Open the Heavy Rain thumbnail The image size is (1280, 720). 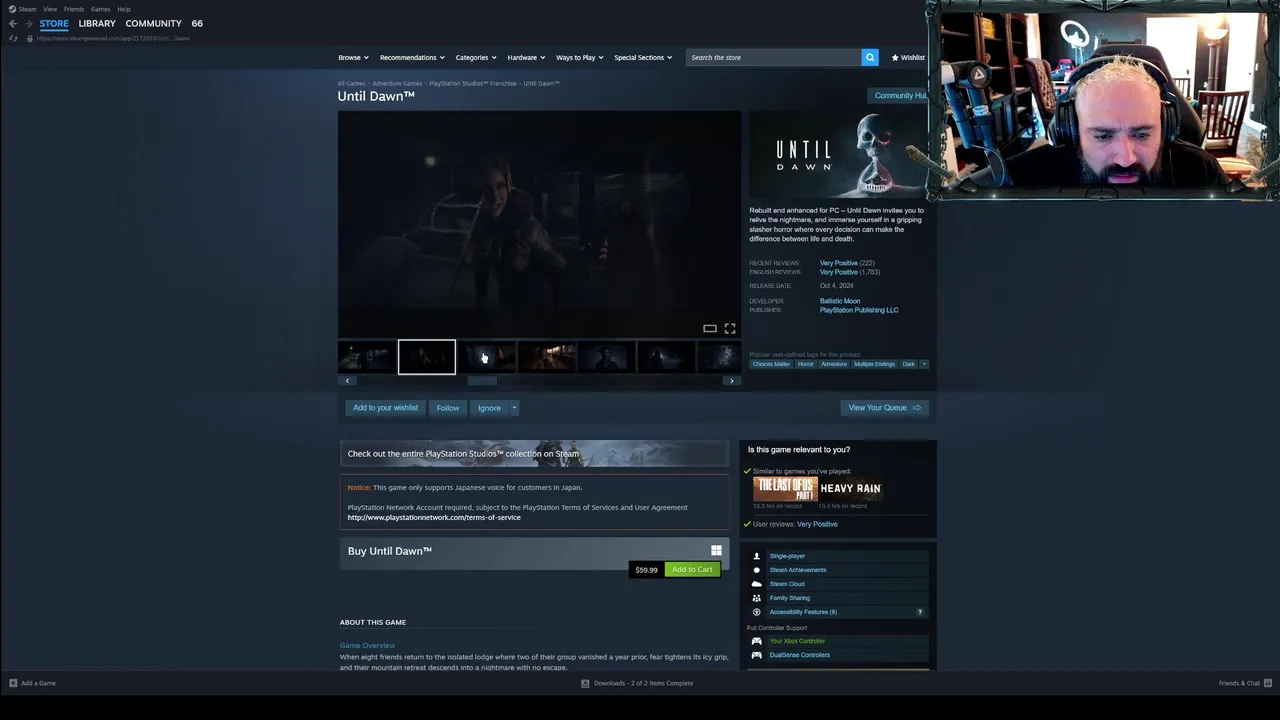point(851,489)
